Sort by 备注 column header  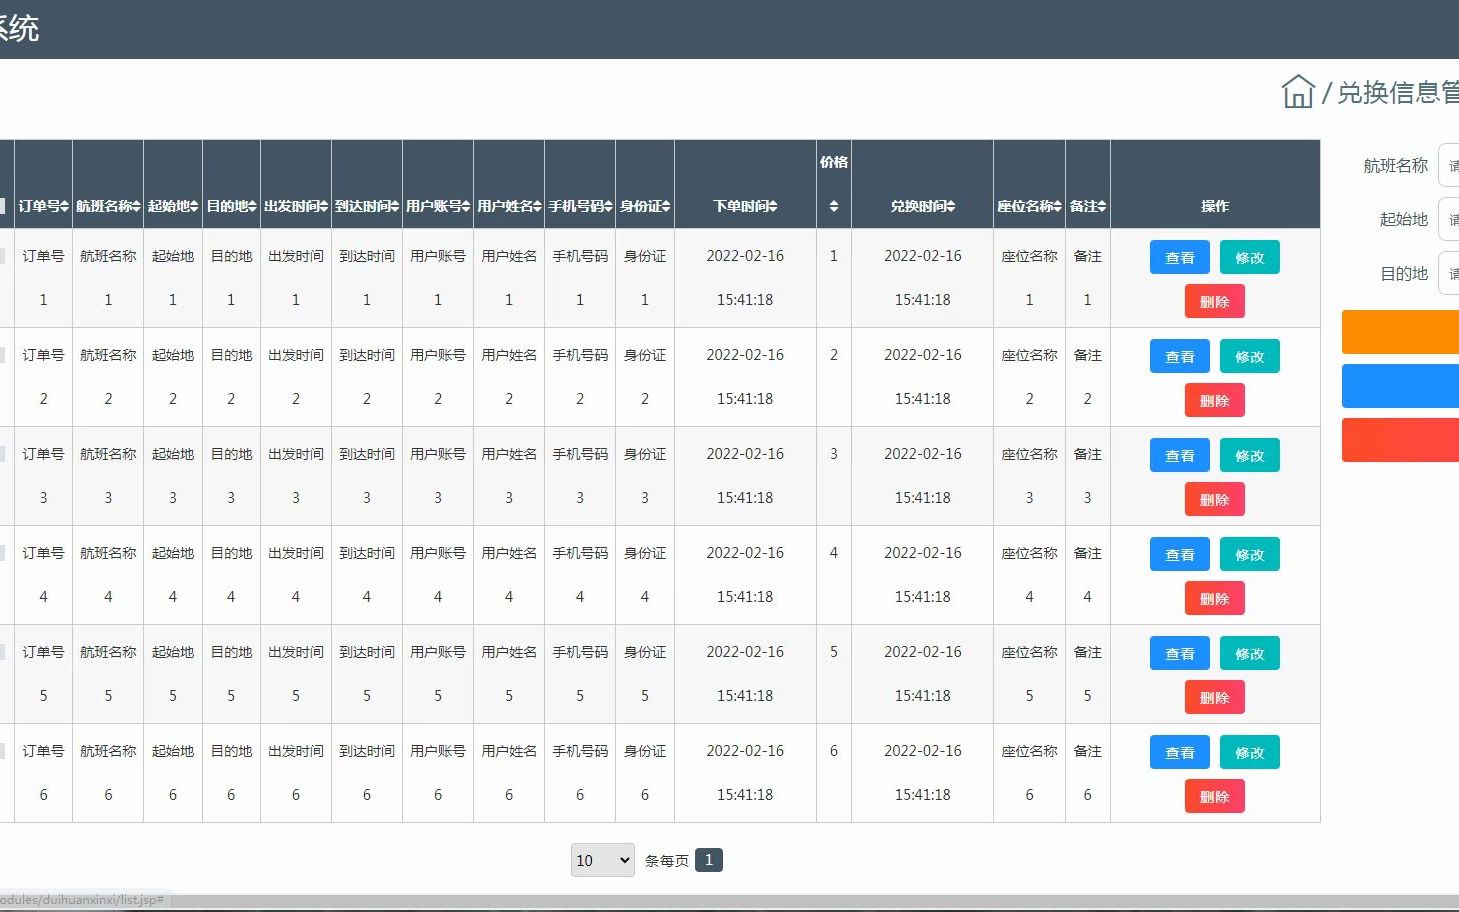tap(1088, 206)
